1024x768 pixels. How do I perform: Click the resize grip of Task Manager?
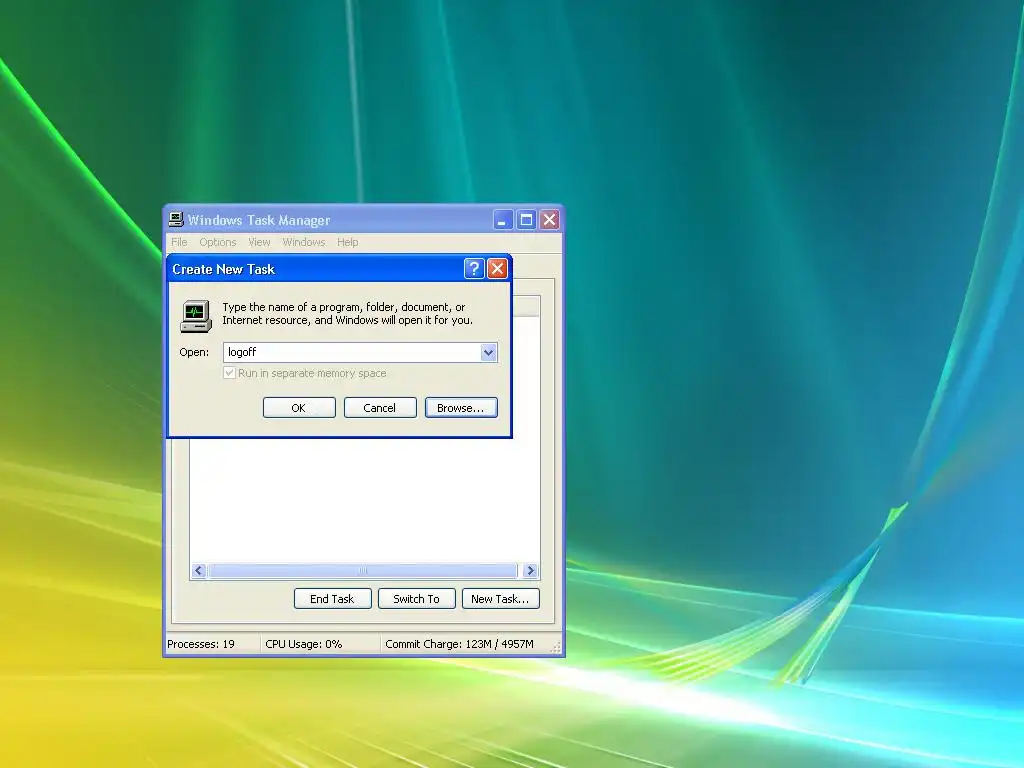click(x=556, y=647)
